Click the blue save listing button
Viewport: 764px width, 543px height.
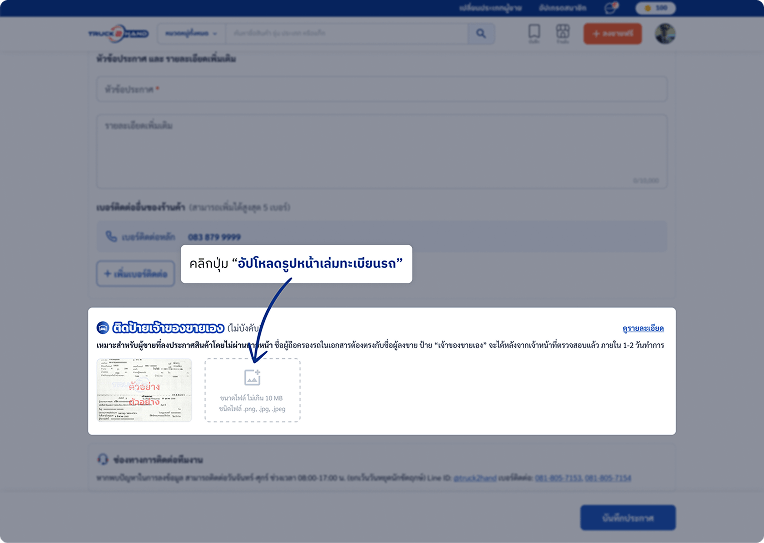(628, 518)
